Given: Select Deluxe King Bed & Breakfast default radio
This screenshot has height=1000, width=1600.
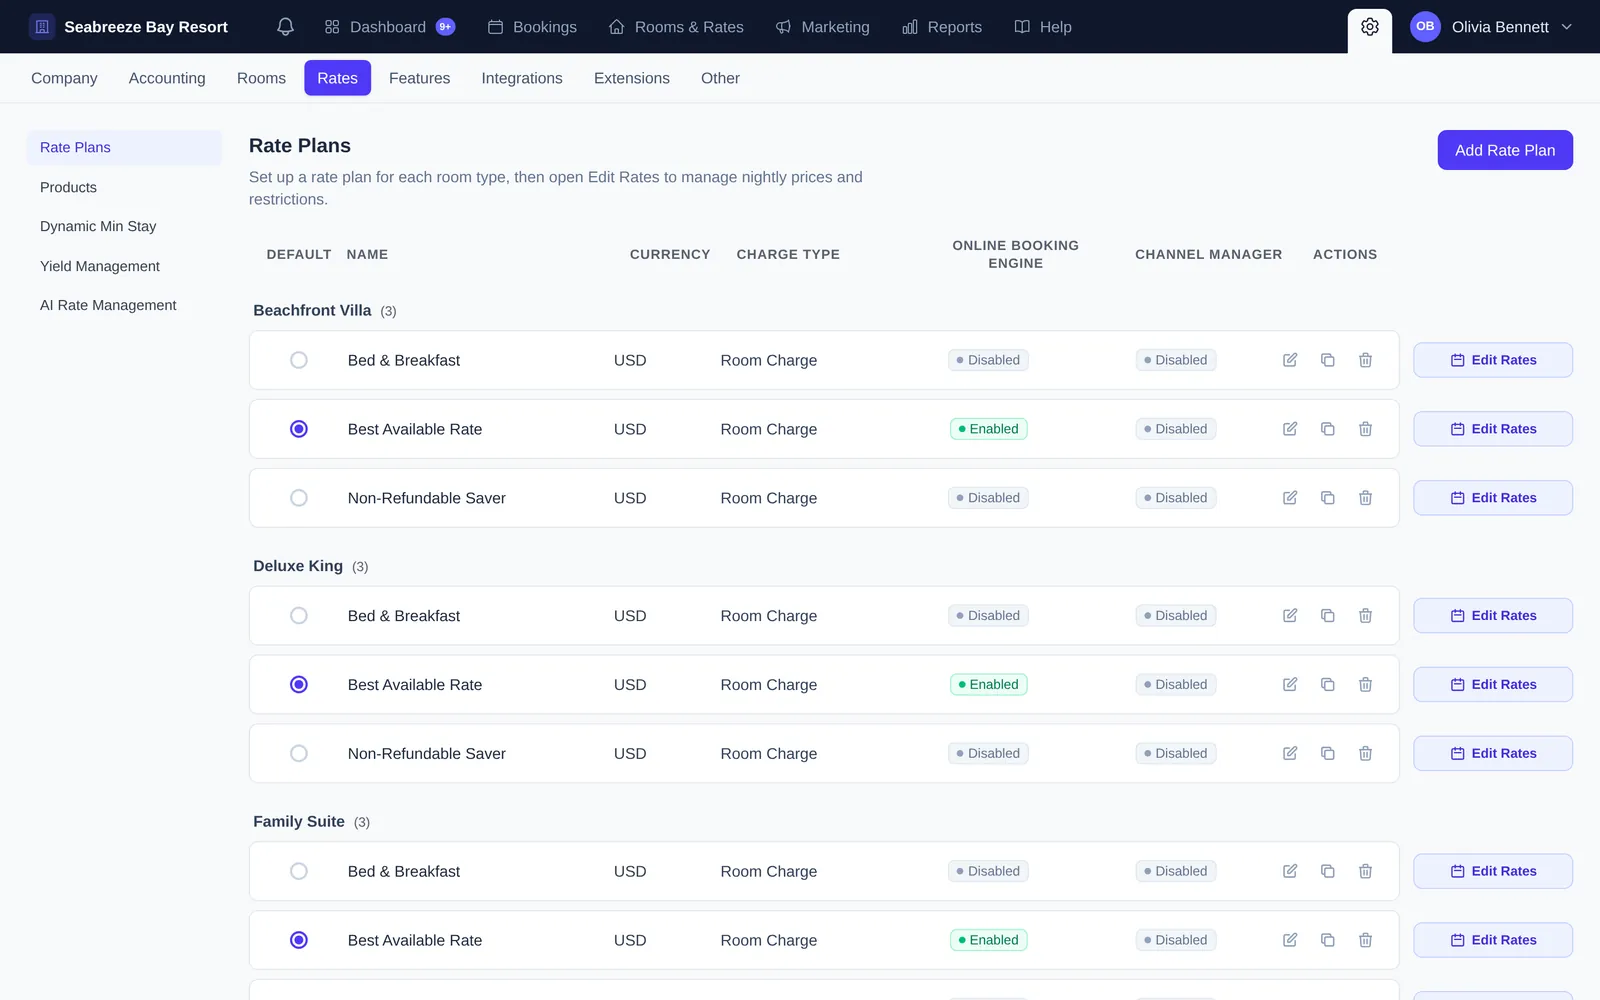Looking at the screenshot, I should pyautogui.click(x=299, y=616).
